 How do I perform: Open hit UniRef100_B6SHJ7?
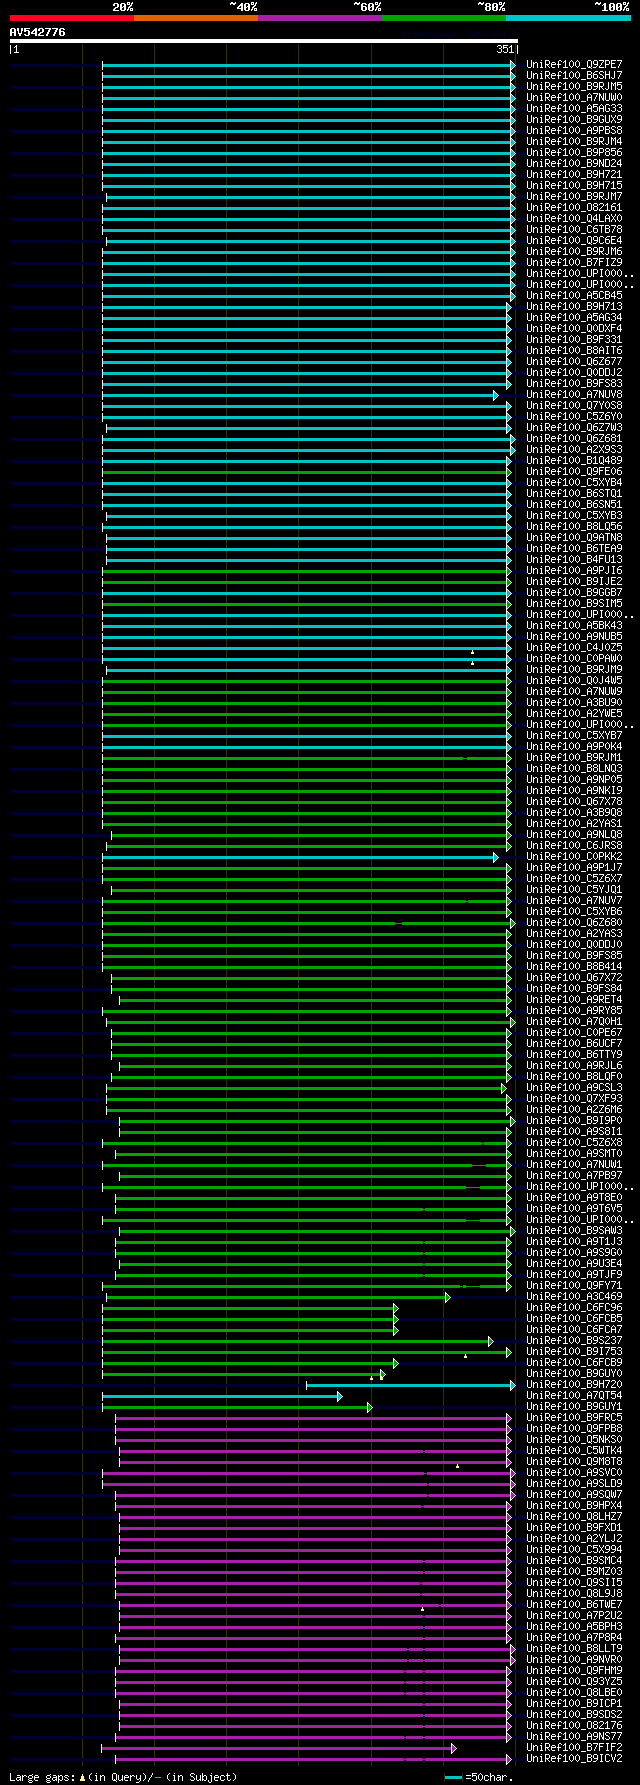(x=574, y=75)
